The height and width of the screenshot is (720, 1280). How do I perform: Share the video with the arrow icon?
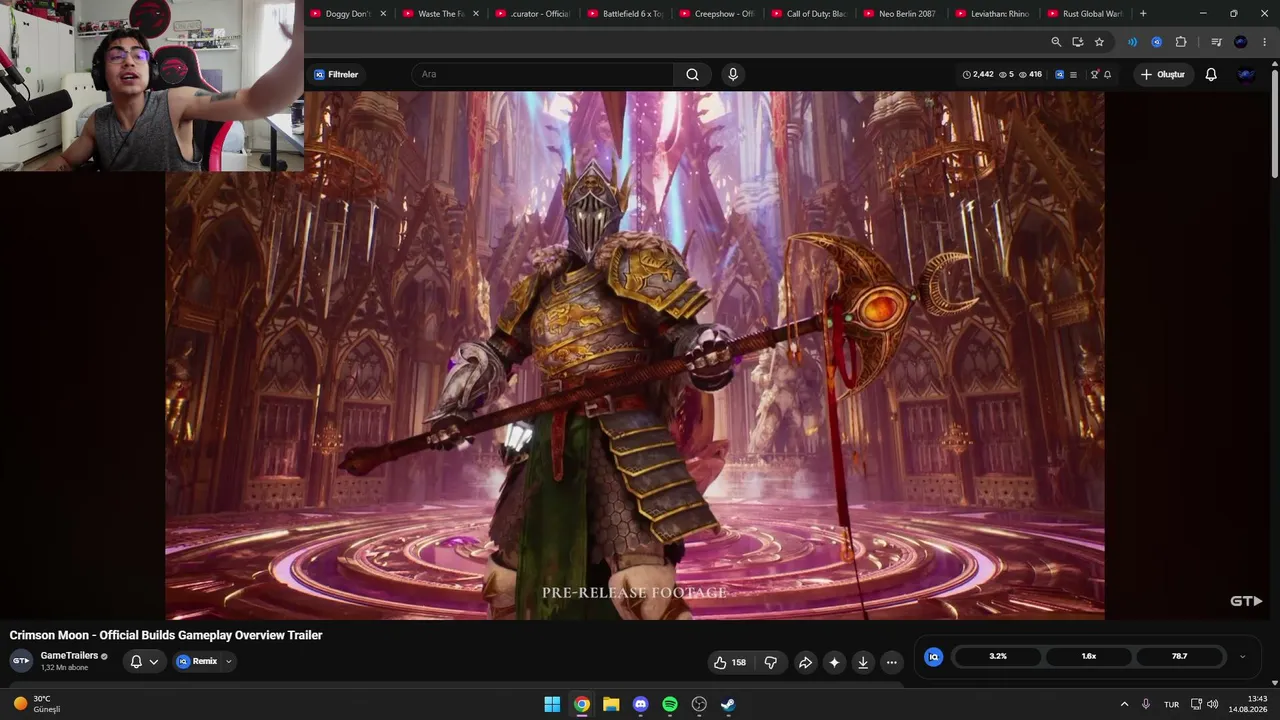click(805, 662)
